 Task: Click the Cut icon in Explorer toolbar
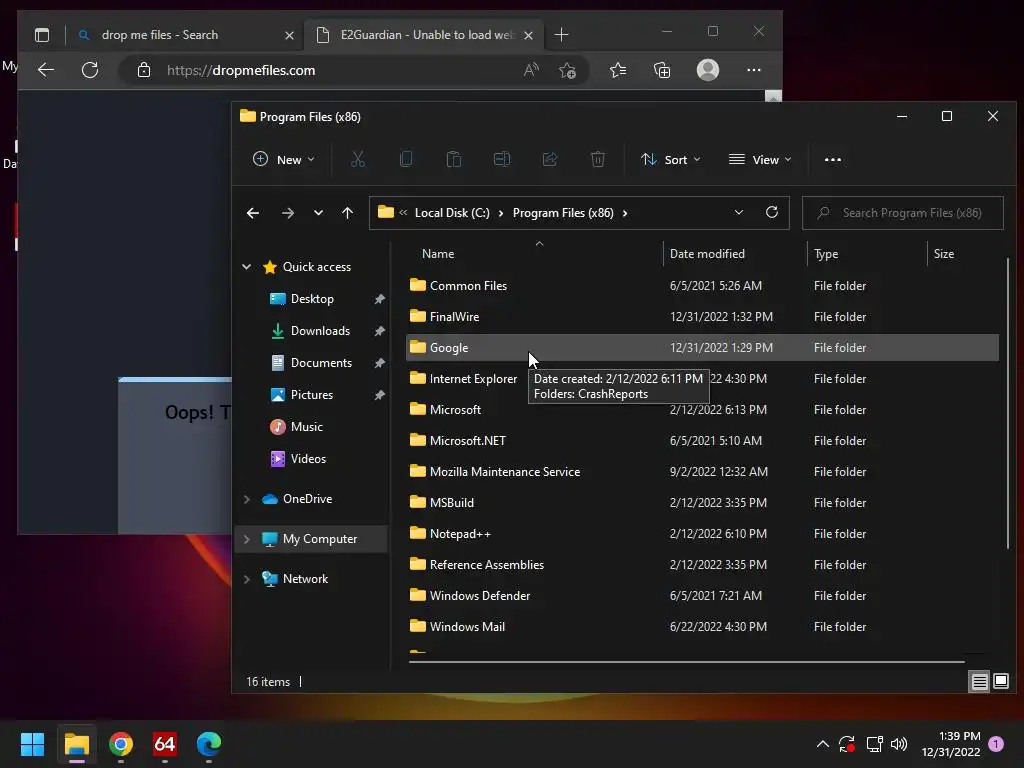tap(358, 159)
